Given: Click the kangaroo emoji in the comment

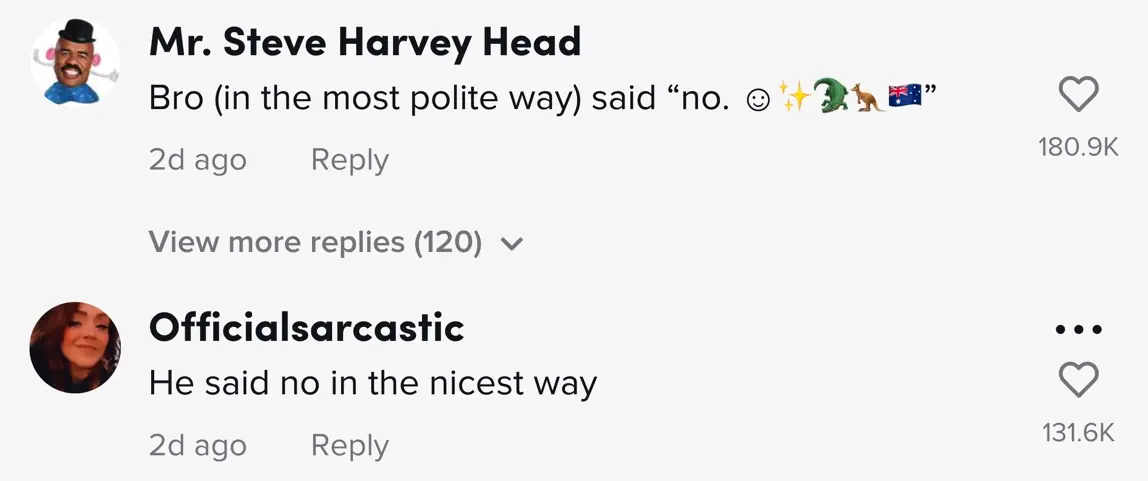Looking at the screenshot, I should 867,98.
